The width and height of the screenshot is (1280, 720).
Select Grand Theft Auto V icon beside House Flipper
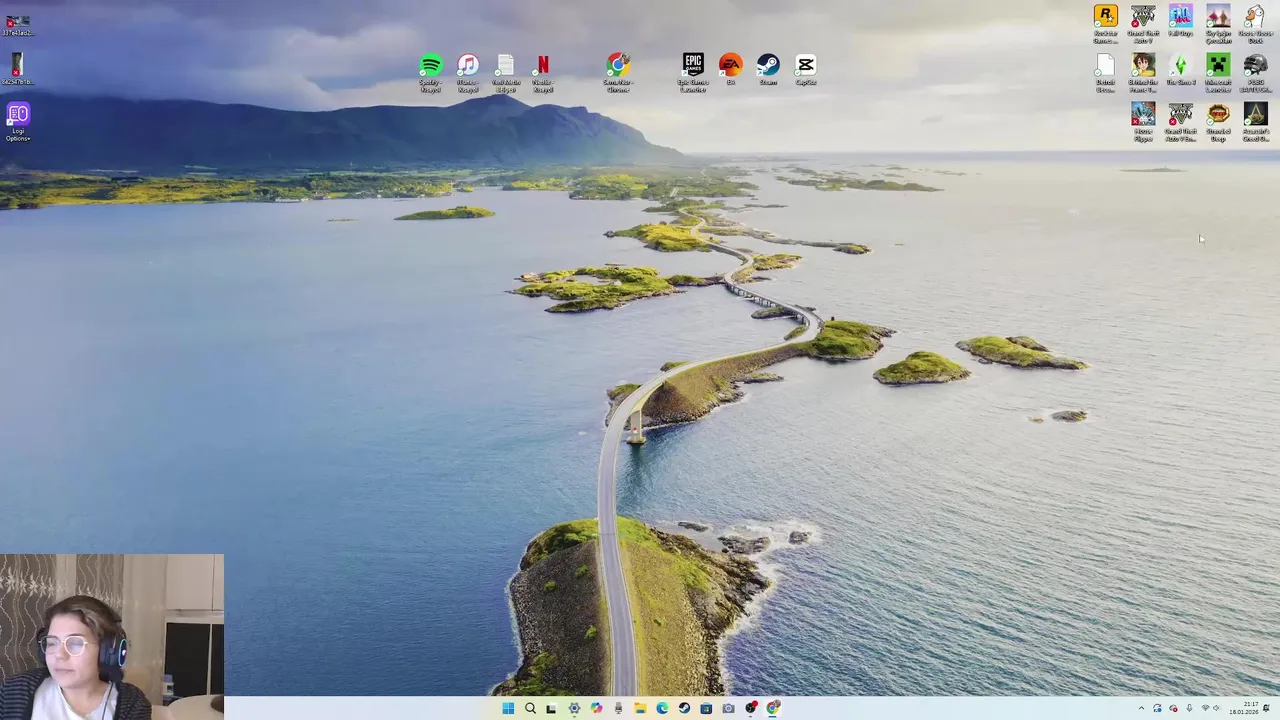pyautogui.click(x=1180, y=122)
